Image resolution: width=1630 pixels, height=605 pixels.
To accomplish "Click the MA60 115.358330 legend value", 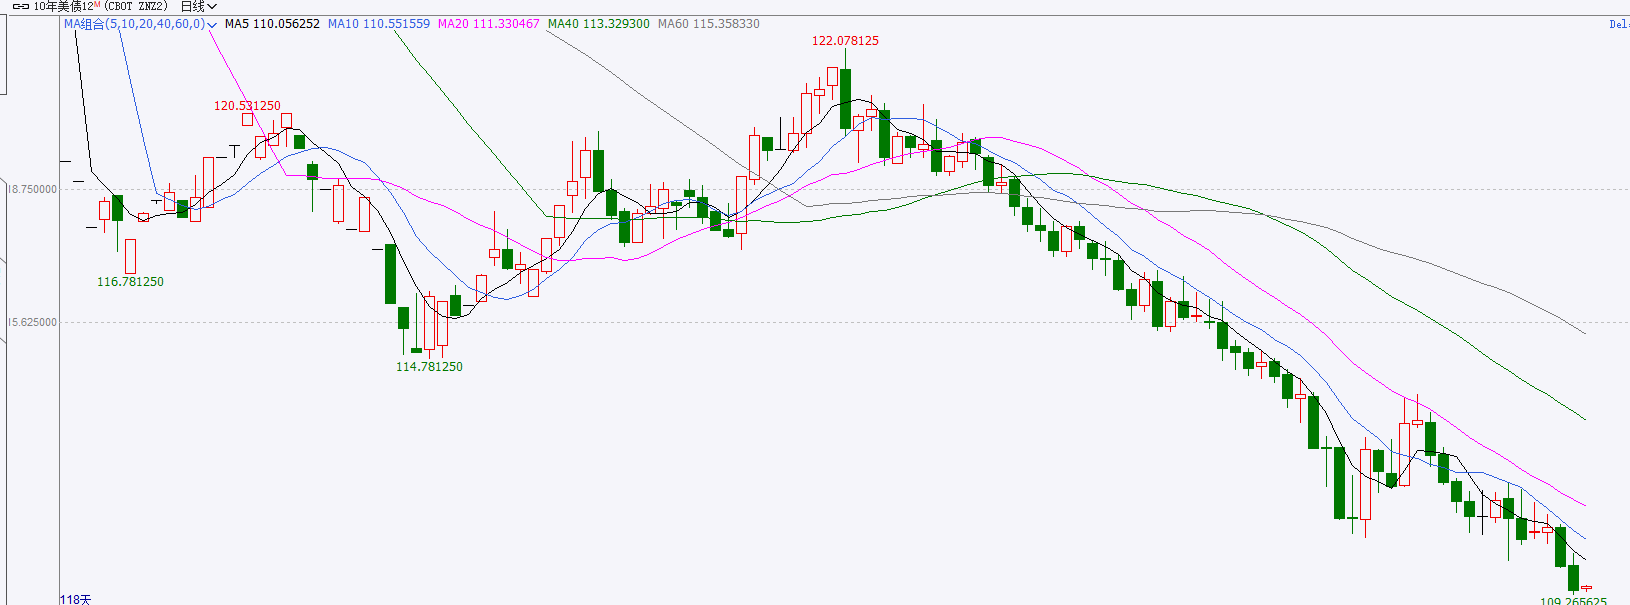I will click(709, 24).
